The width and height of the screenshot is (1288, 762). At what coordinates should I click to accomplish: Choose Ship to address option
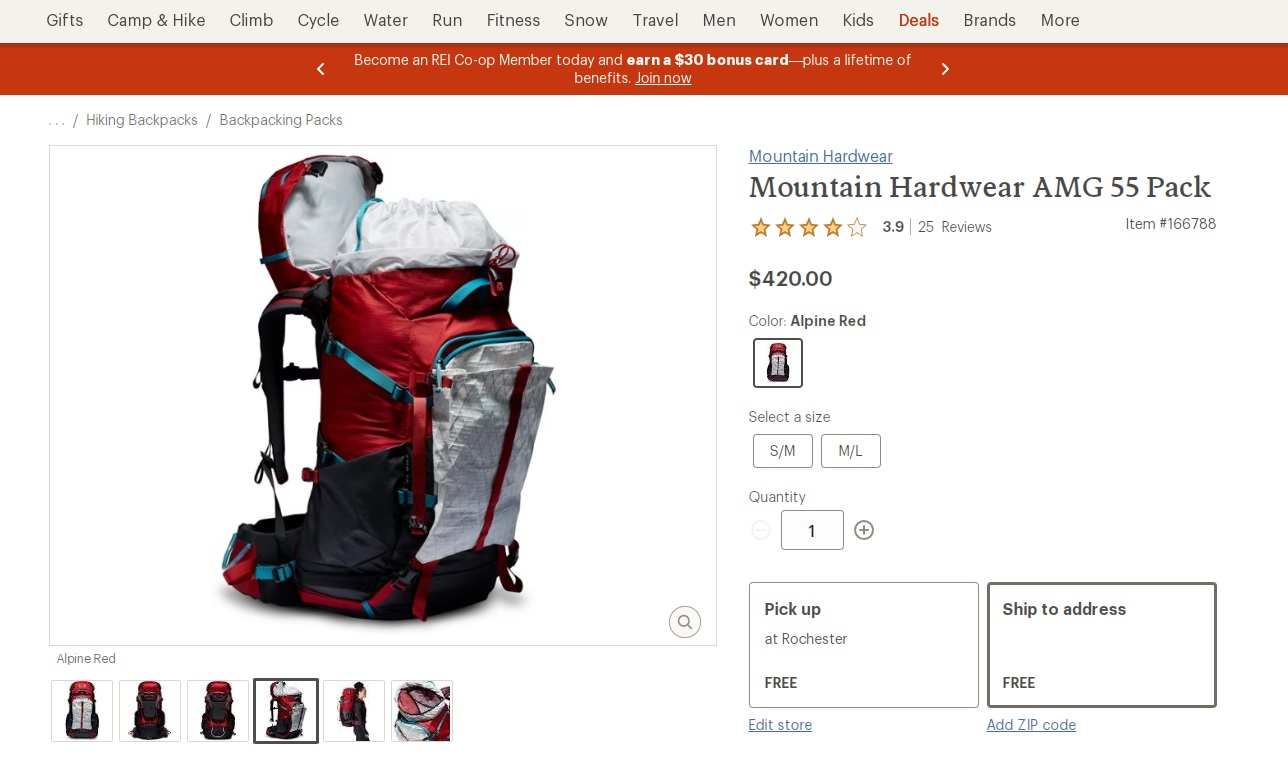click(x=1102, y=645)
